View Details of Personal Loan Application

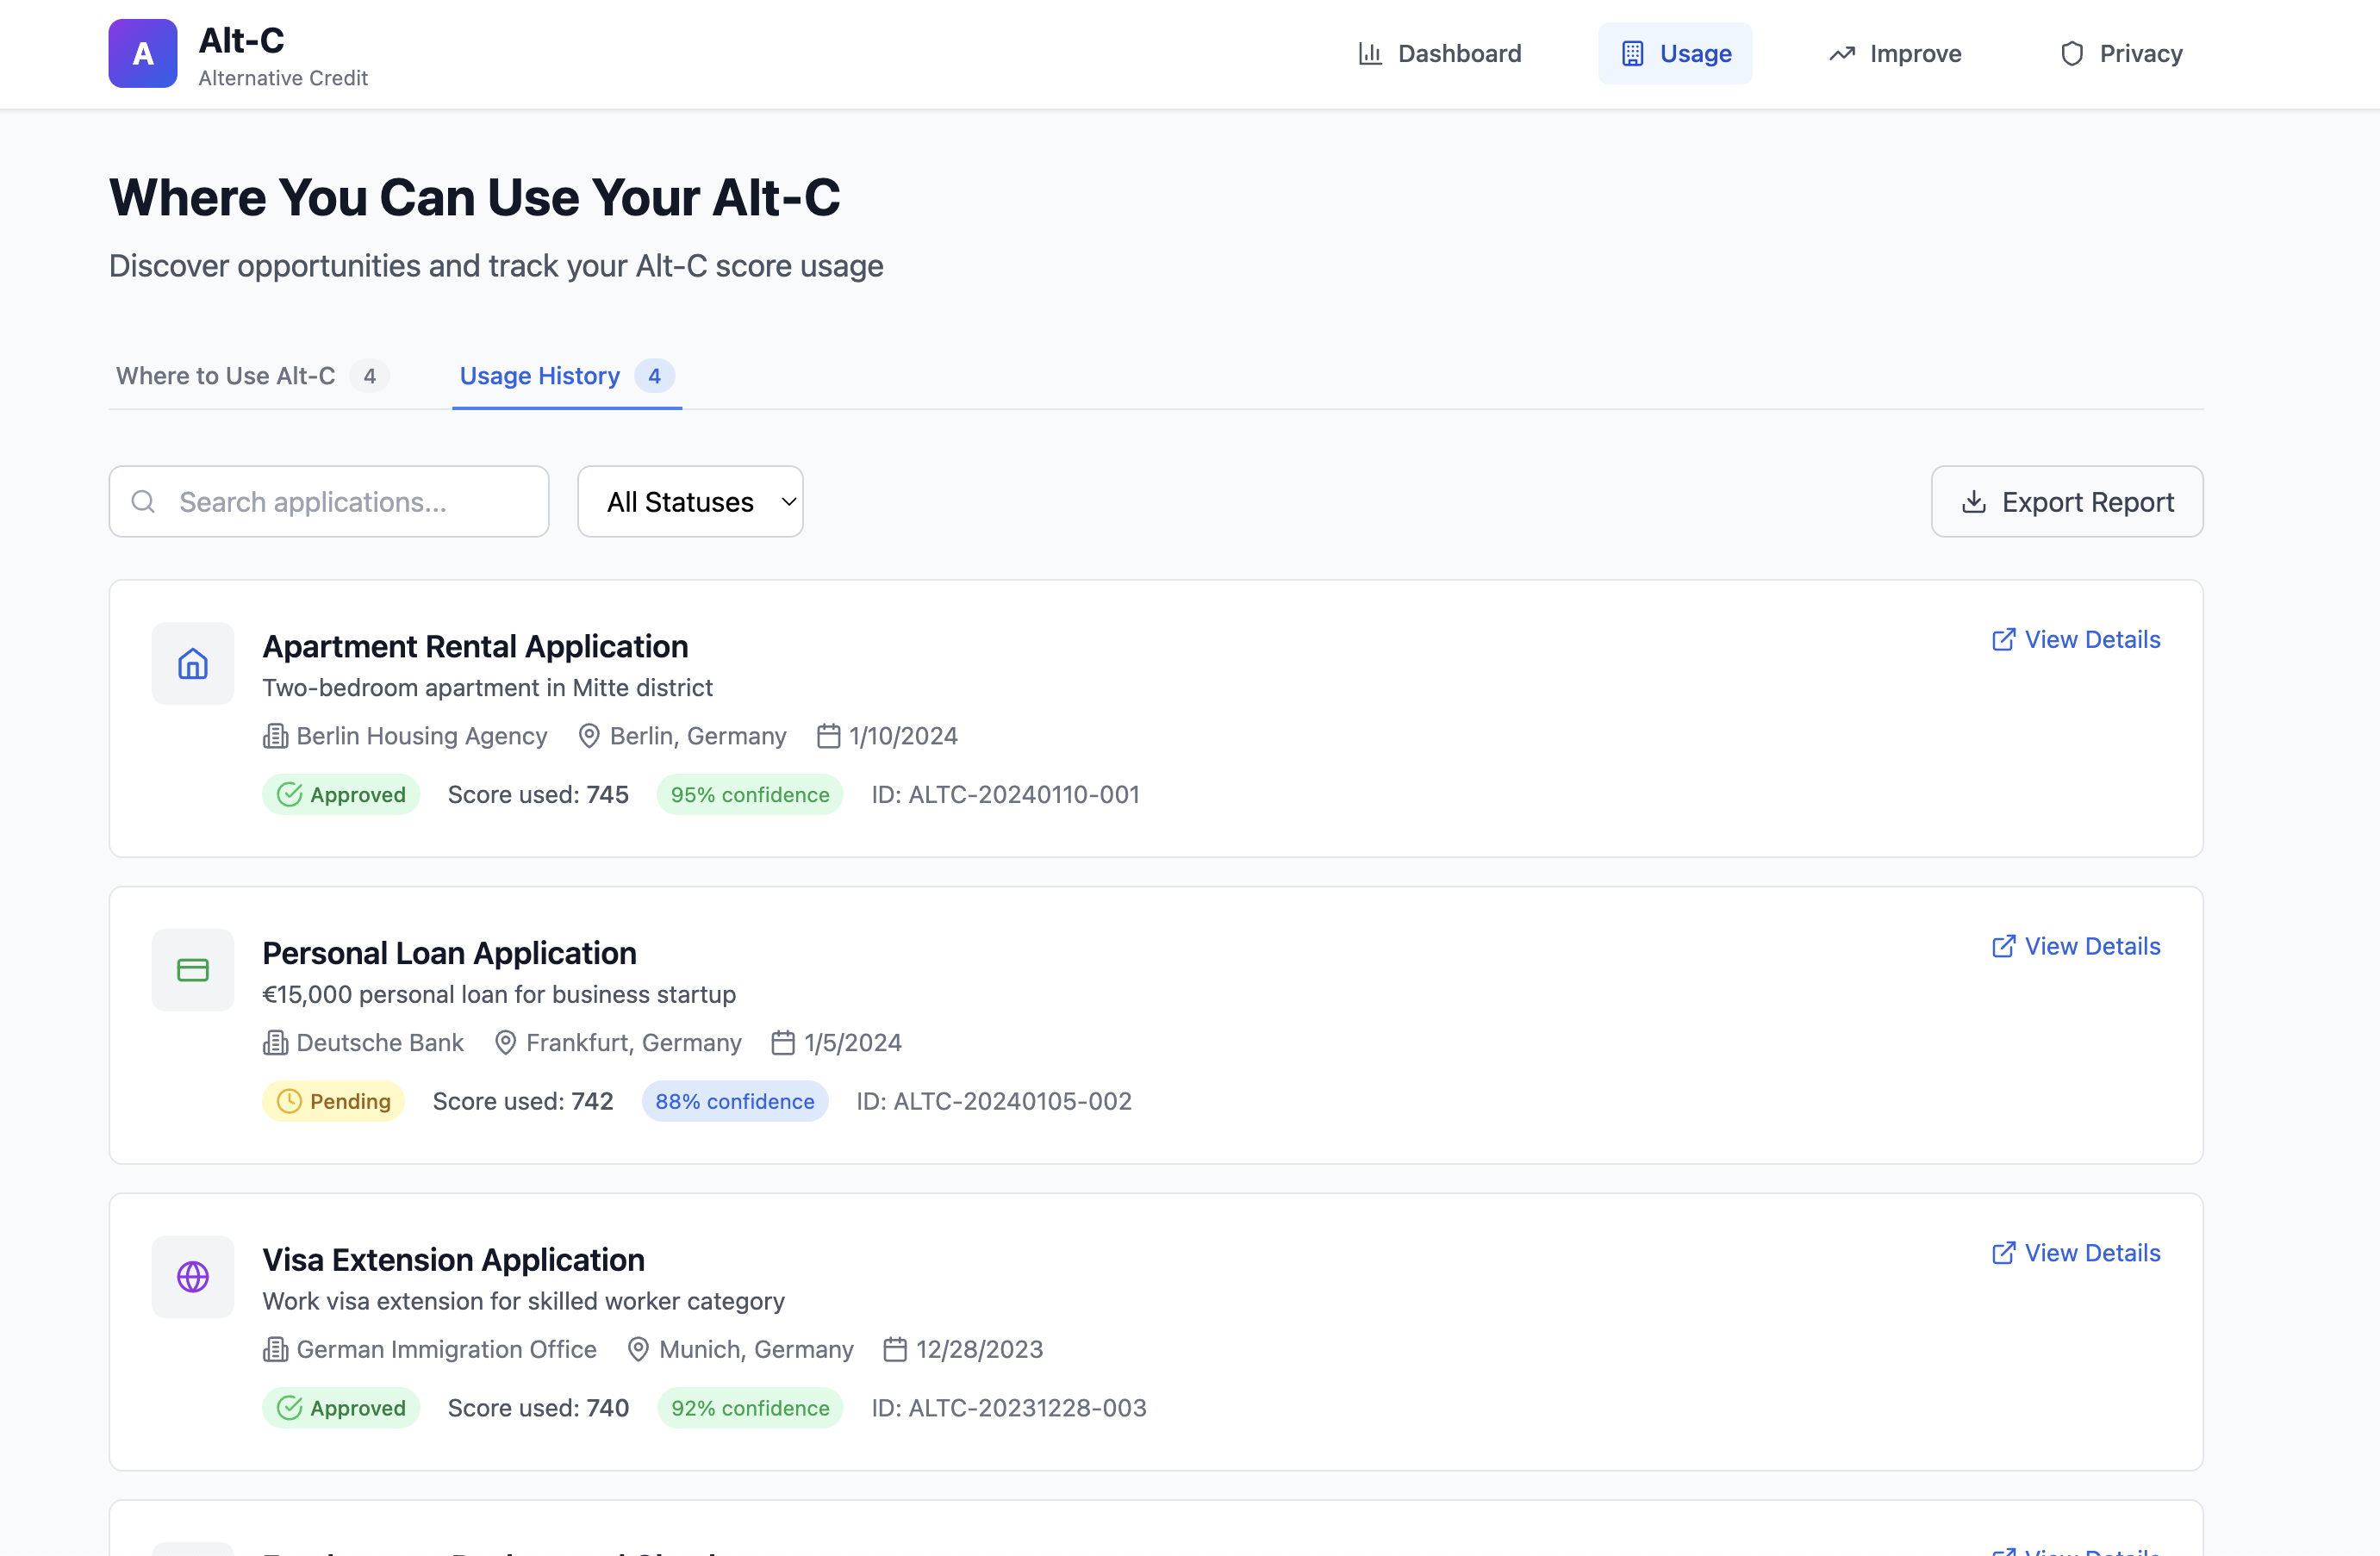click(2076, 946)
